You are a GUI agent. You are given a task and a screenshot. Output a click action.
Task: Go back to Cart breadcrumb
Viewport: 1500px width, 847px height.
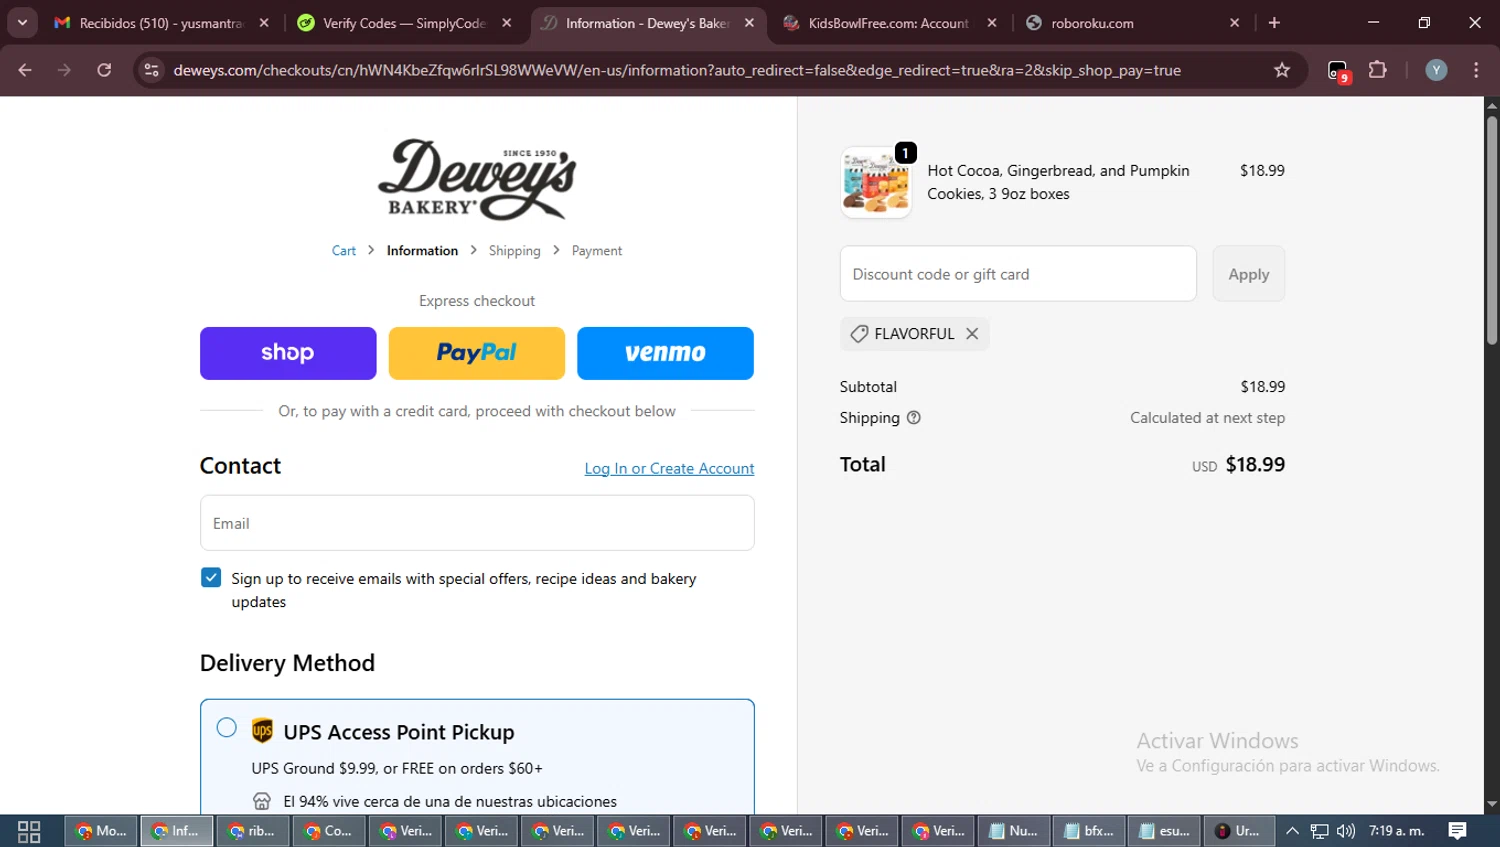coord(344,251)
